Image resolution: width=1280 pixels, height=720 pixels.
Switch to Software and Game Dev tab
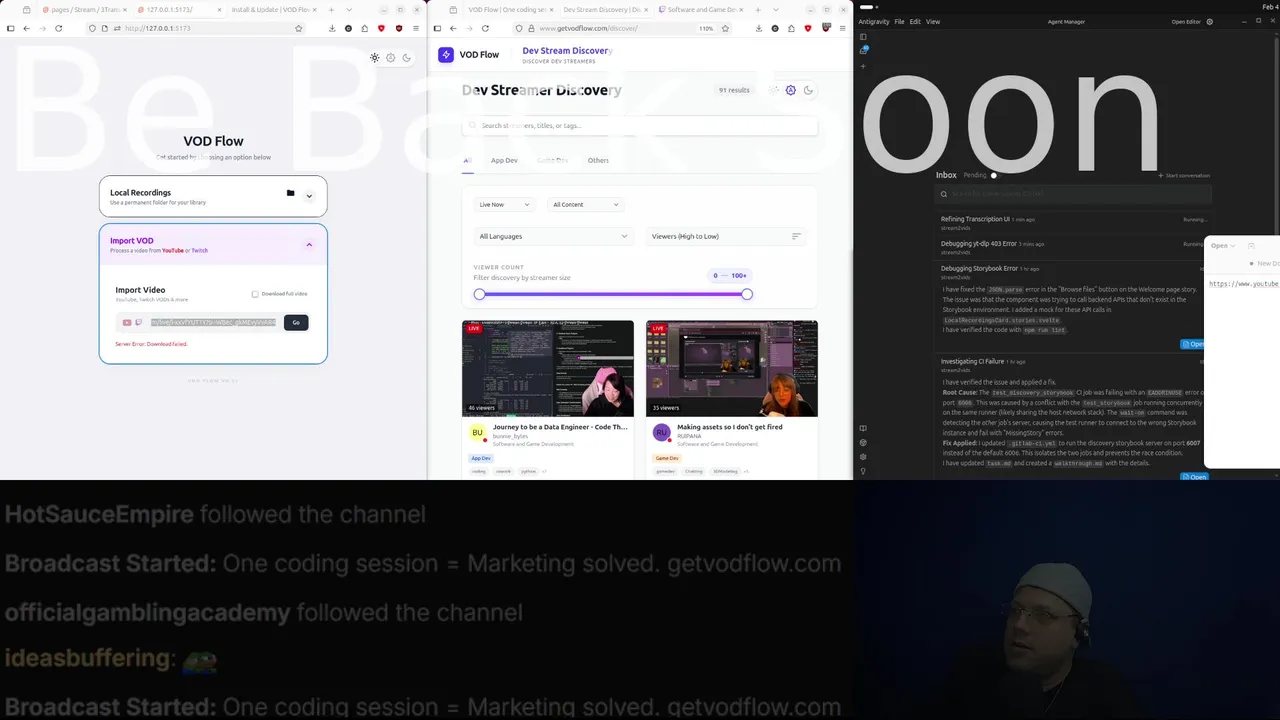click(700, 9)
